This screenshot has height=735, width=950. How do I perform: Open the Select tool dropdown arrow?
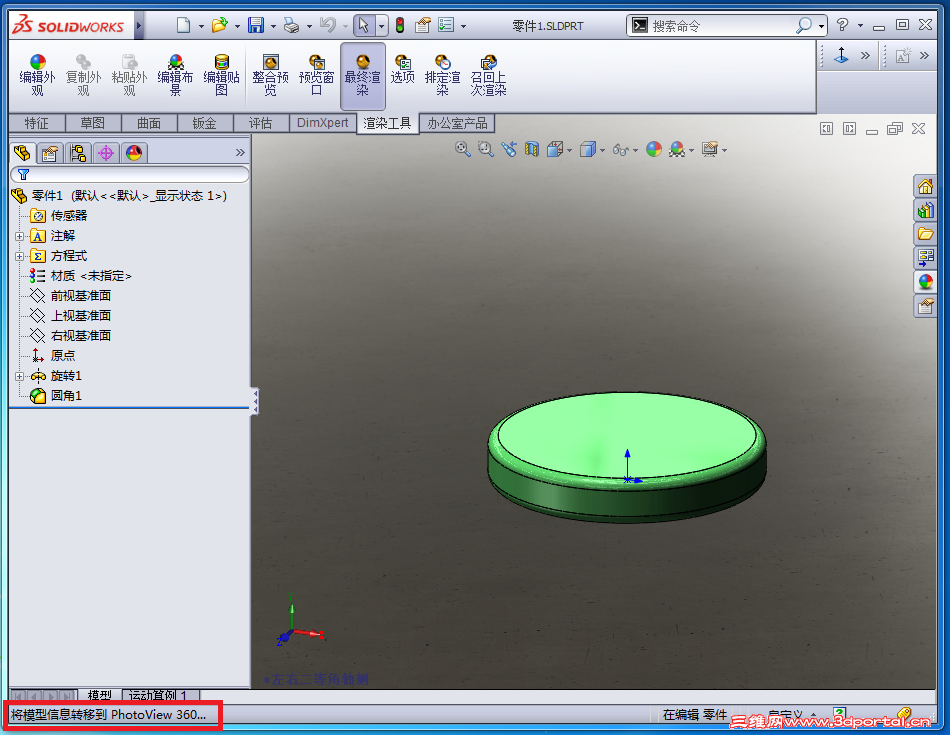(x=381, y=26)
